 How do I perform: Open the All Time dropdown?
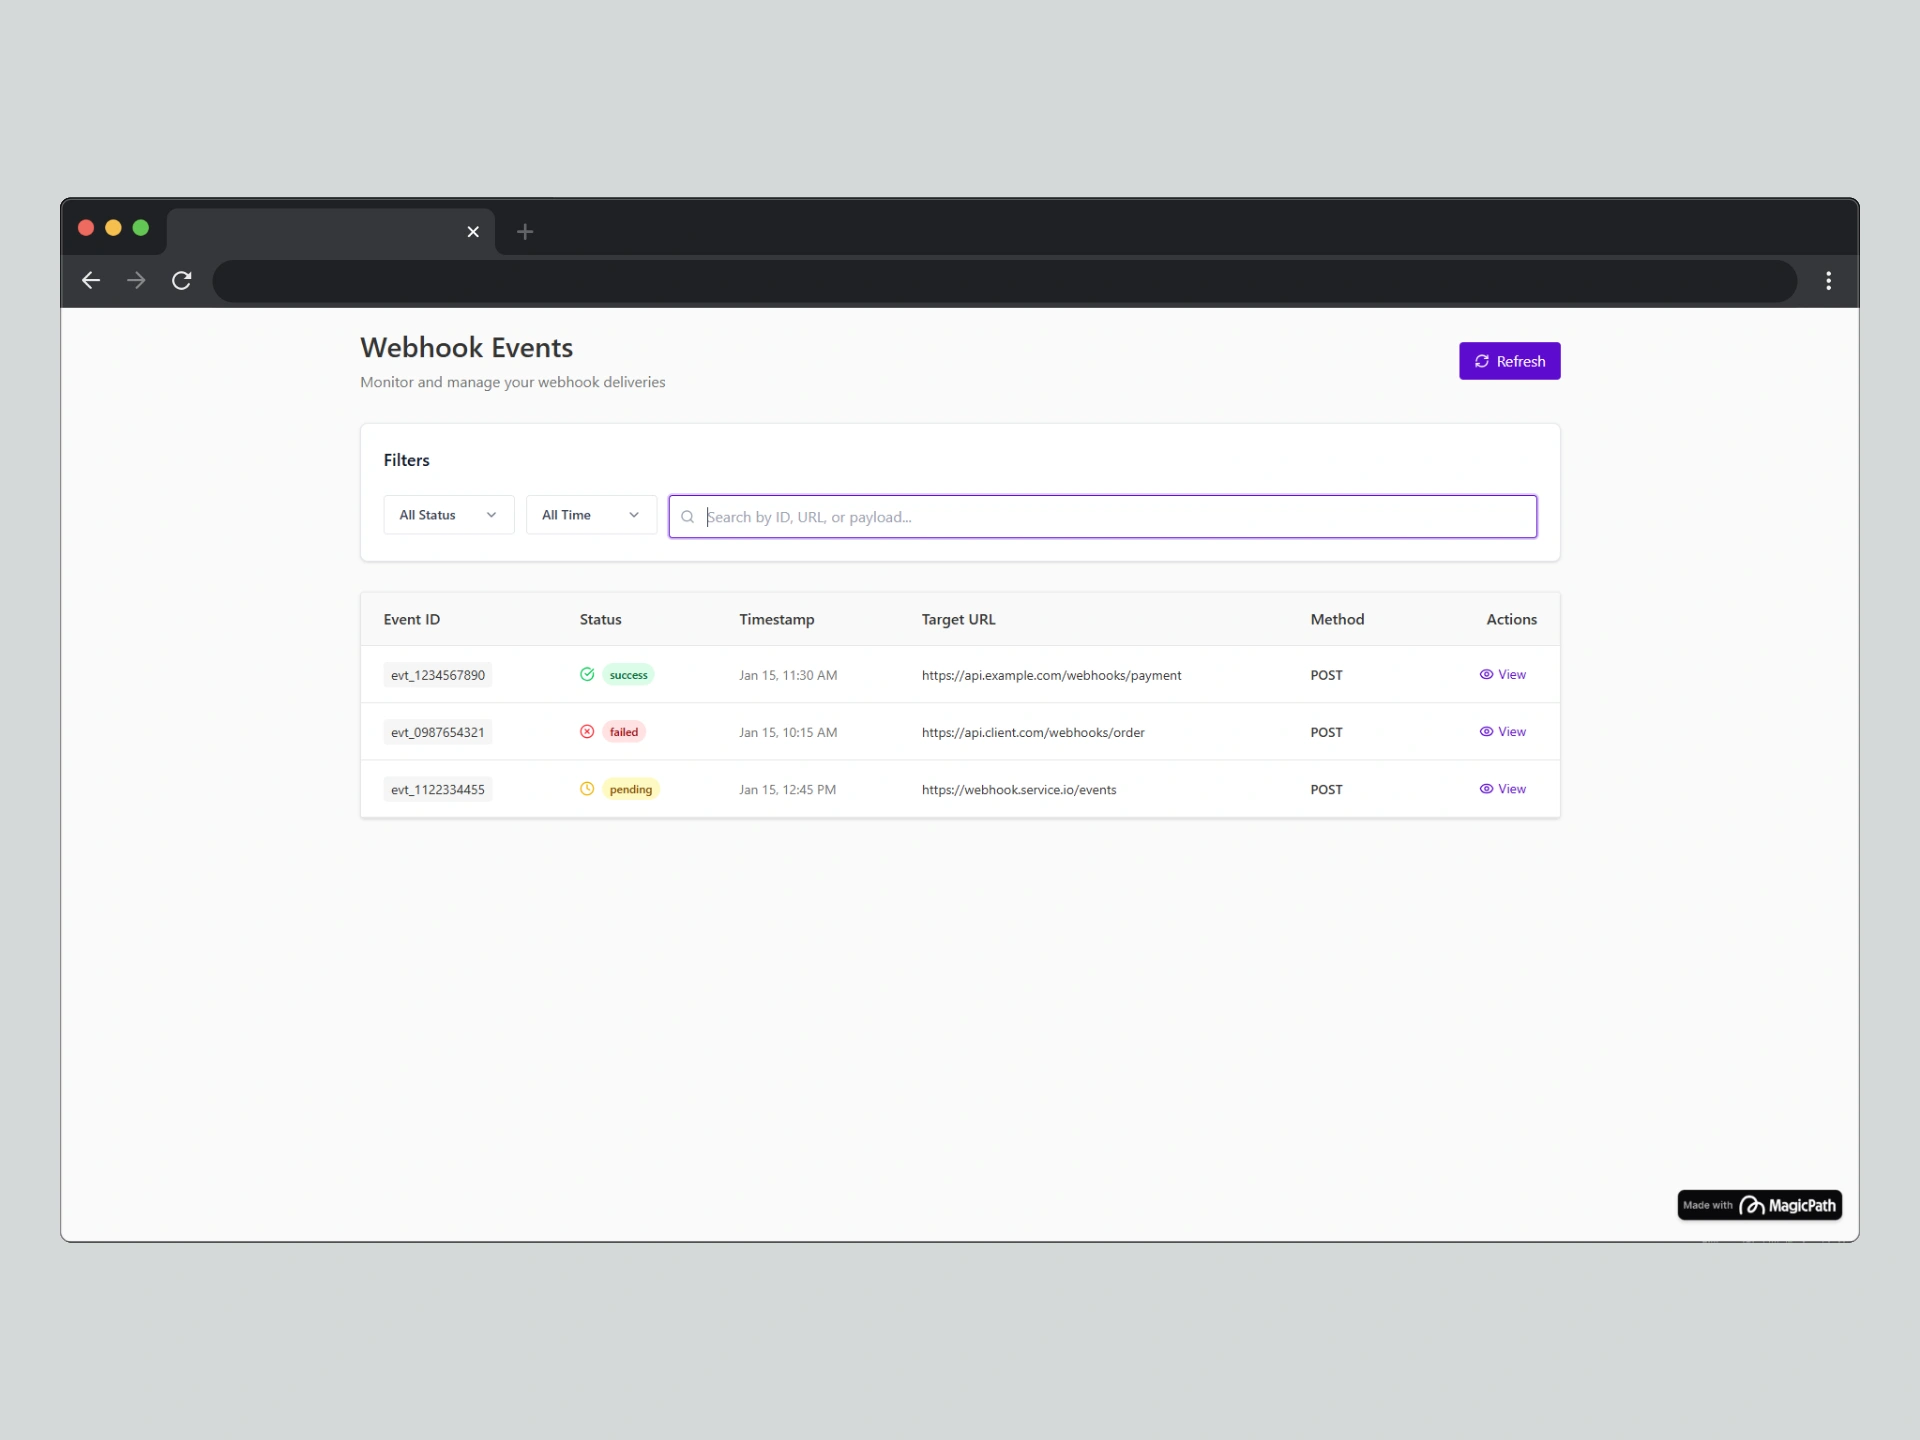[590, 515]
